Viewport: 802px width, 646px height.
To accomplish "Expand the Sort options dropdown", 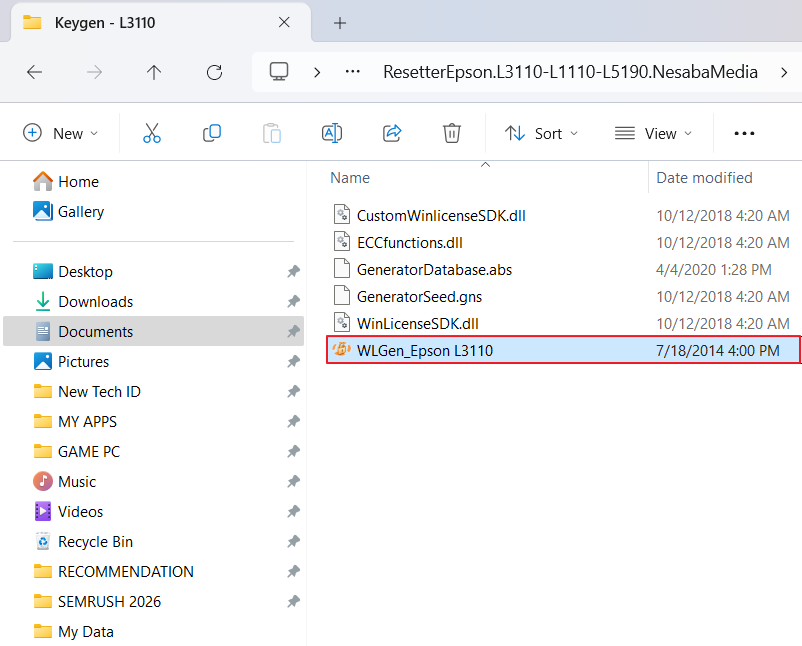I will pos(542,133).
